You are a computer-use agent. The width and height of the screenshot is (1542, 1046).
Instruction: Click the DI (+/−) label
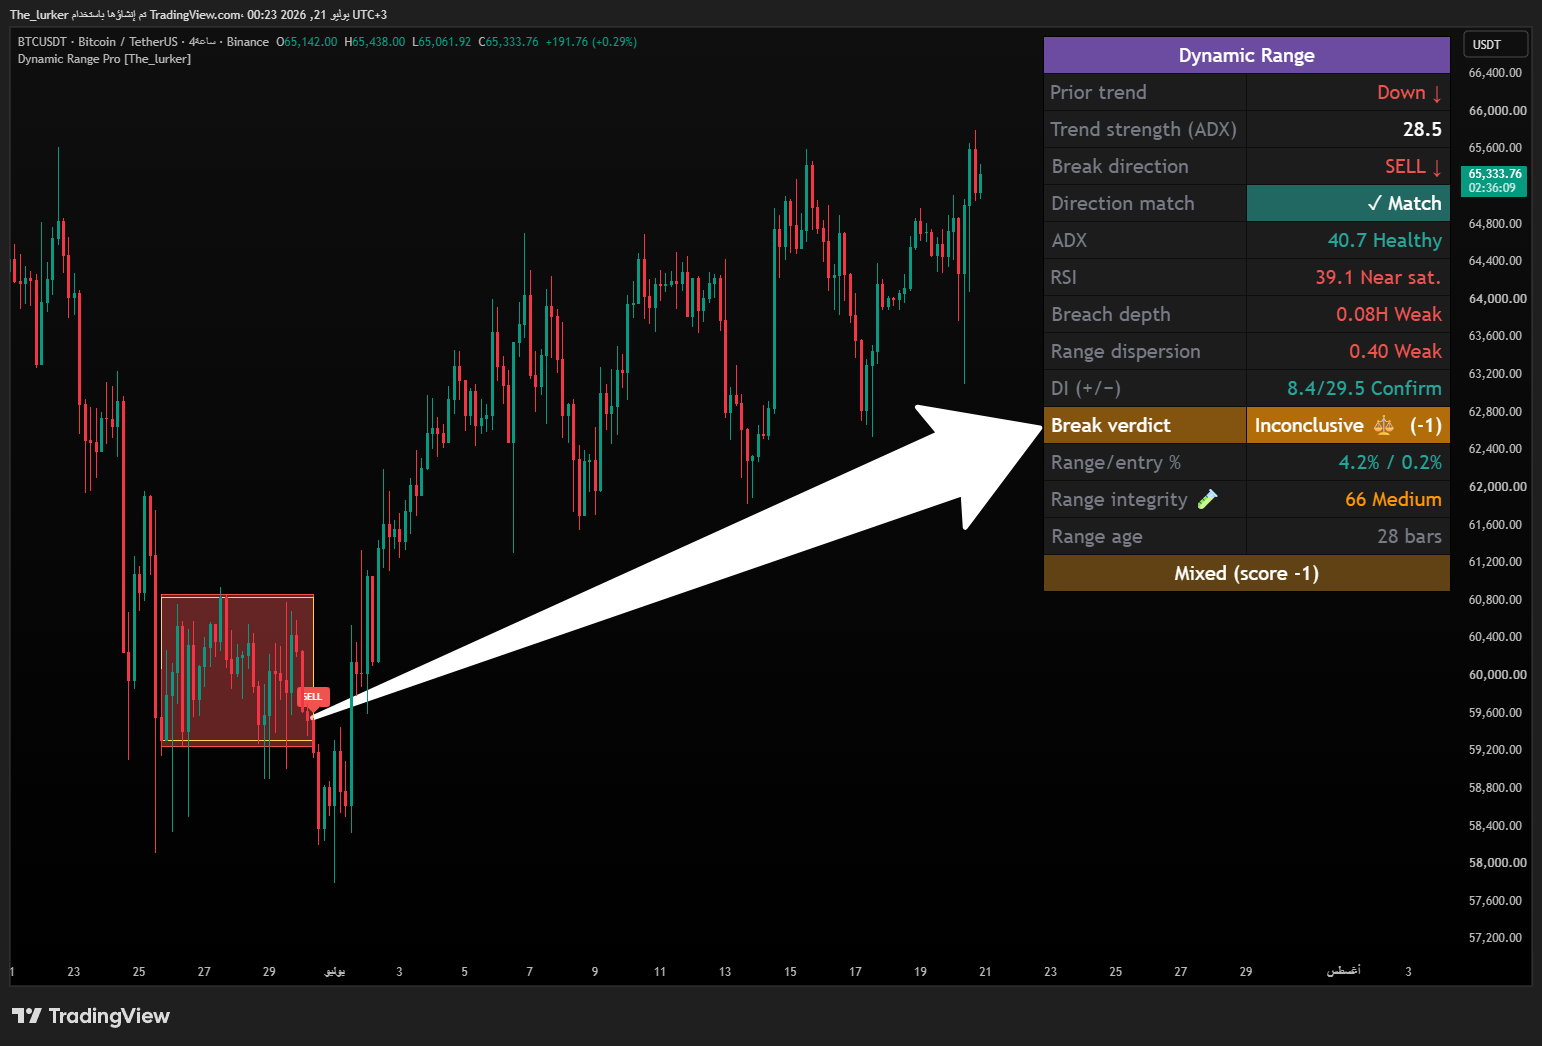click(x=1085, y=388)
